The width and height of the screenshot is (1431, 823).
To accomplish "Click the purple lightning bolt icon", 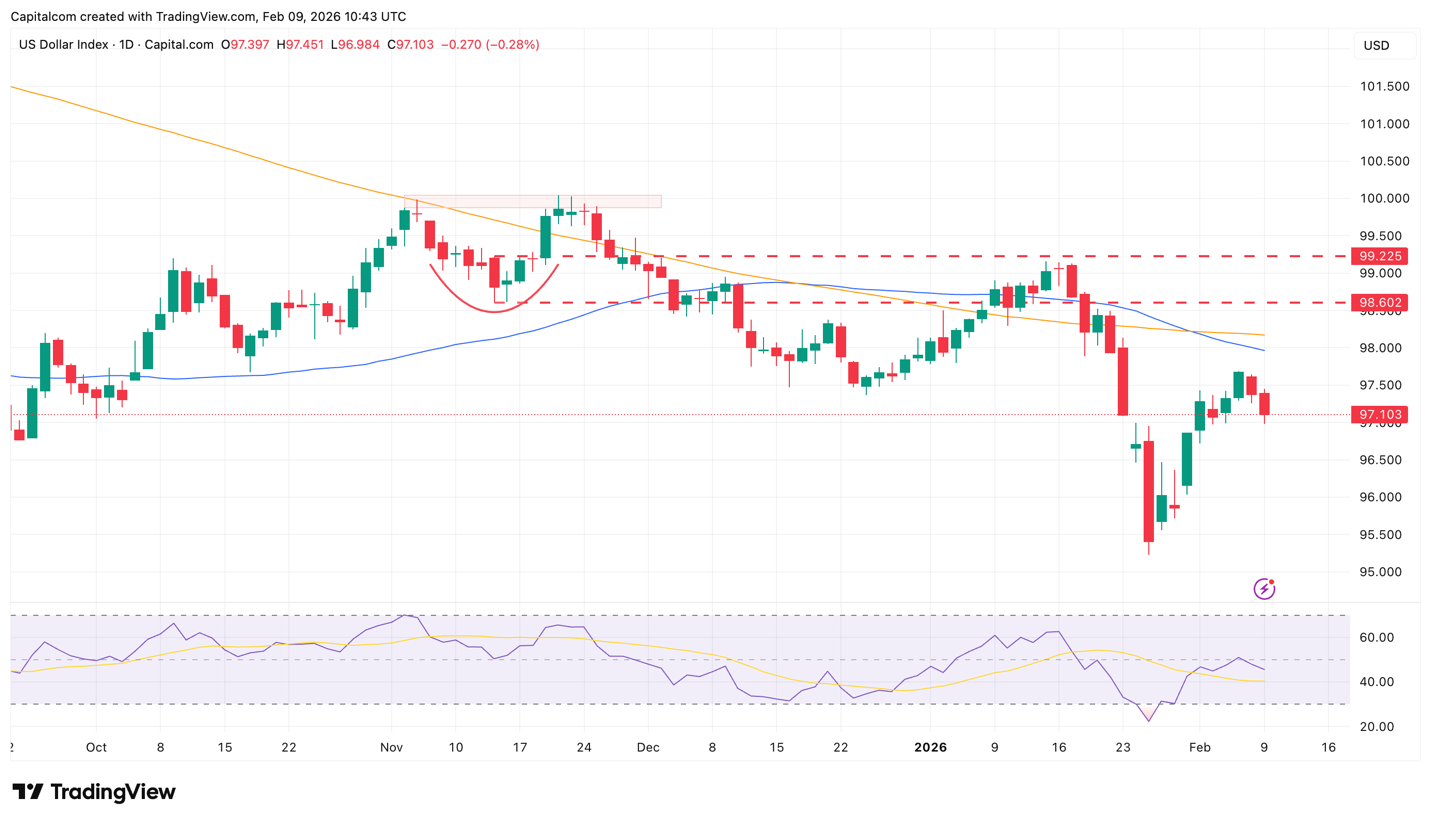I will click(x=1264, y=588).
